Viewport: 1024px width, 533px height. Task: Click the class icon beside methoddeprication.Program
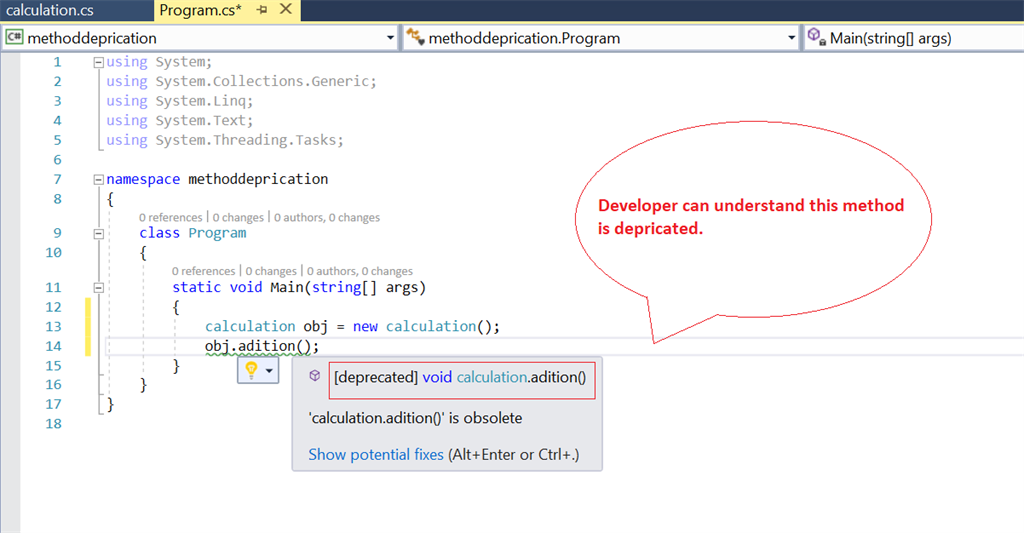(415, 37)
